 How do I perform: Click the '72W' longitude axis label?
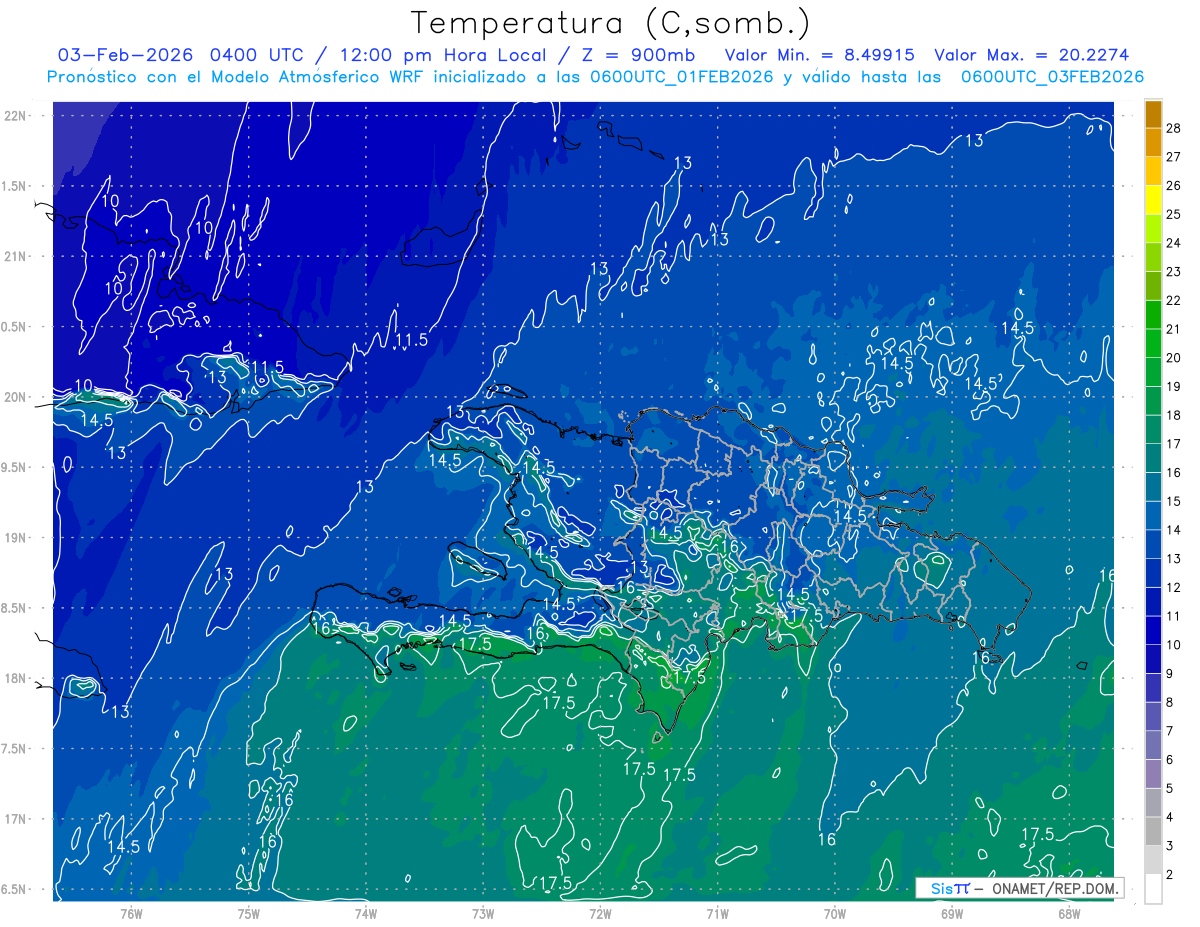(x=600, y=914)
